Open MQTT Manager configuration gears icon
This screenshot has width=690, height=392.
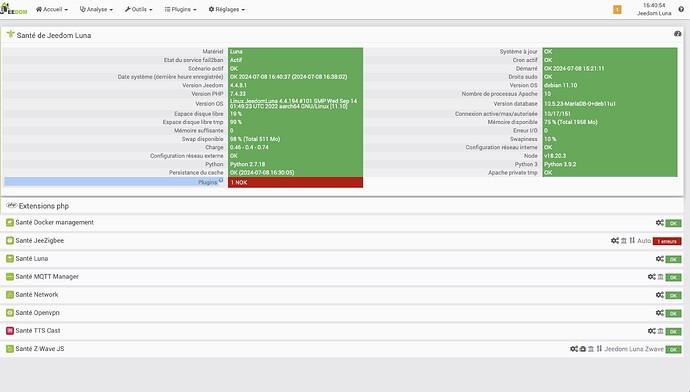click(652, 277)
